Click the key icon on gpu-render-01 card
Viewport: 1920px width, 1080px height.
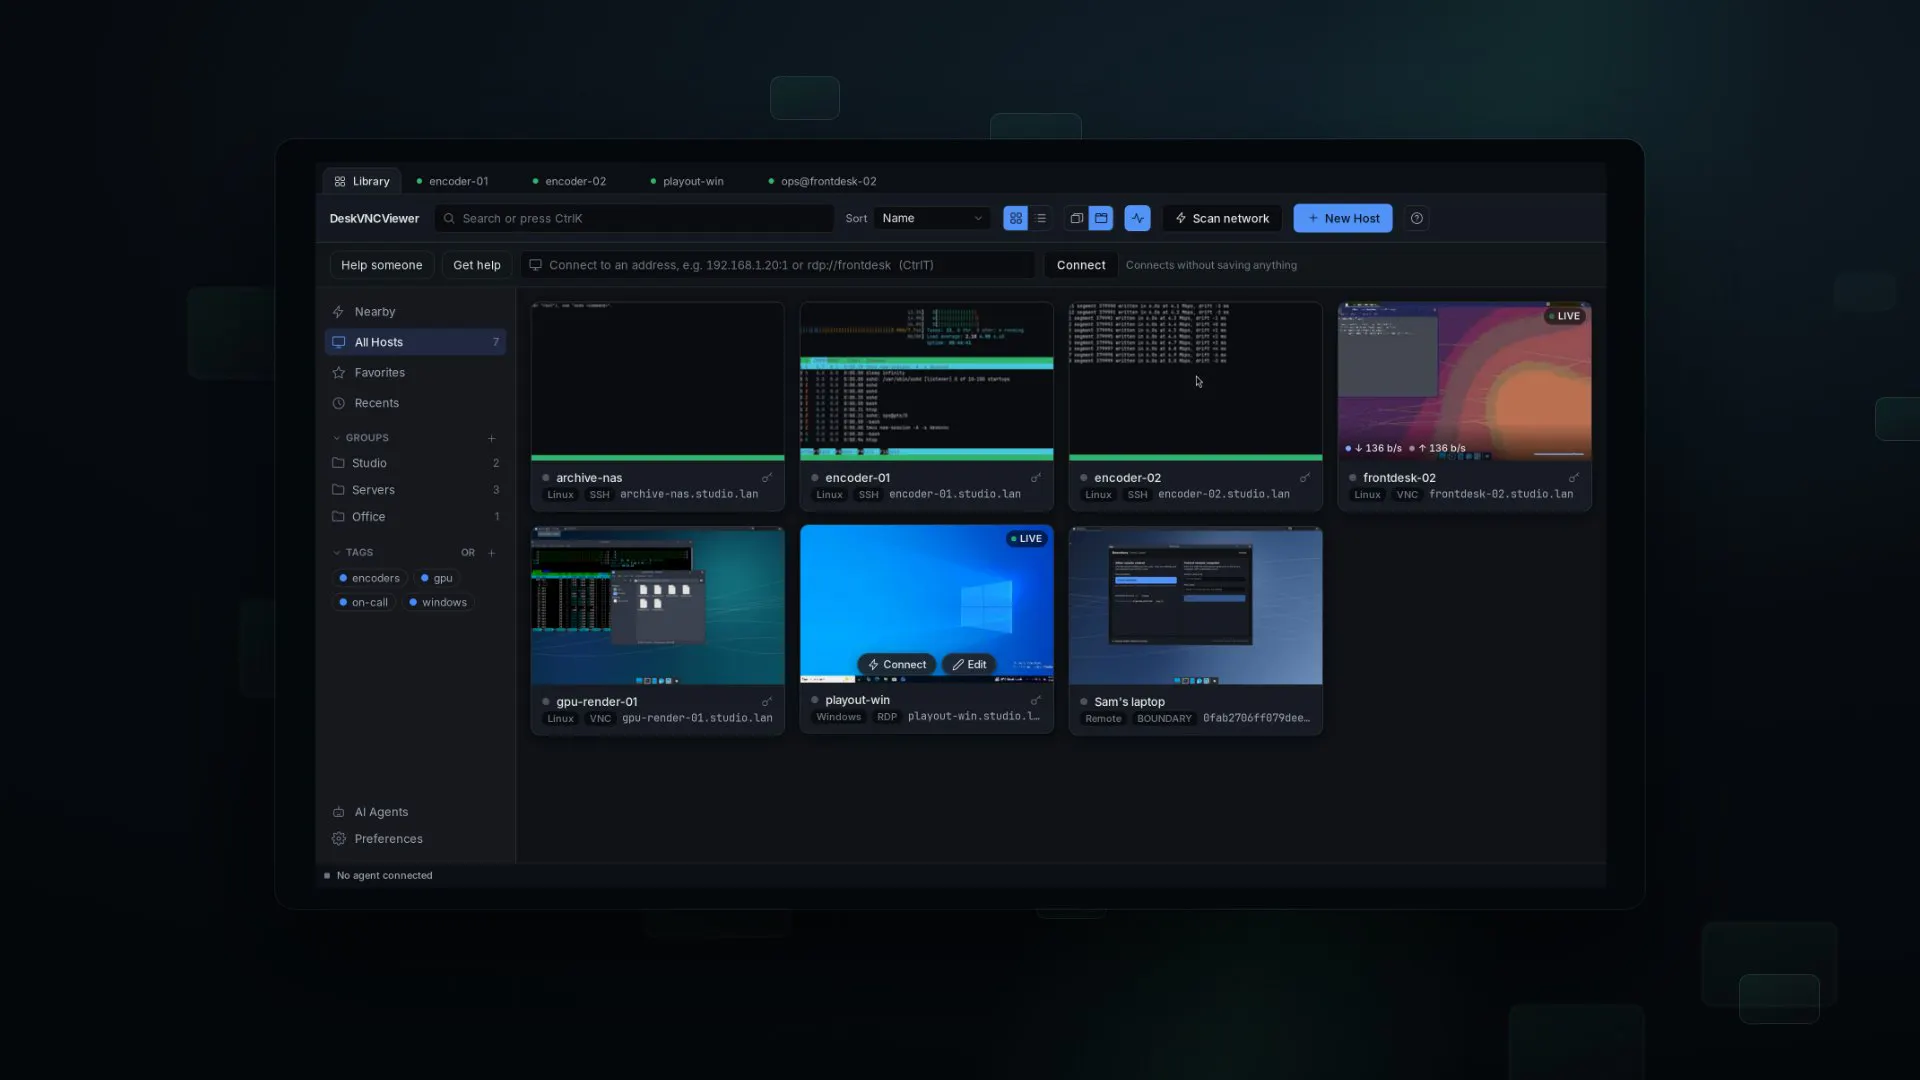(767, 702)
